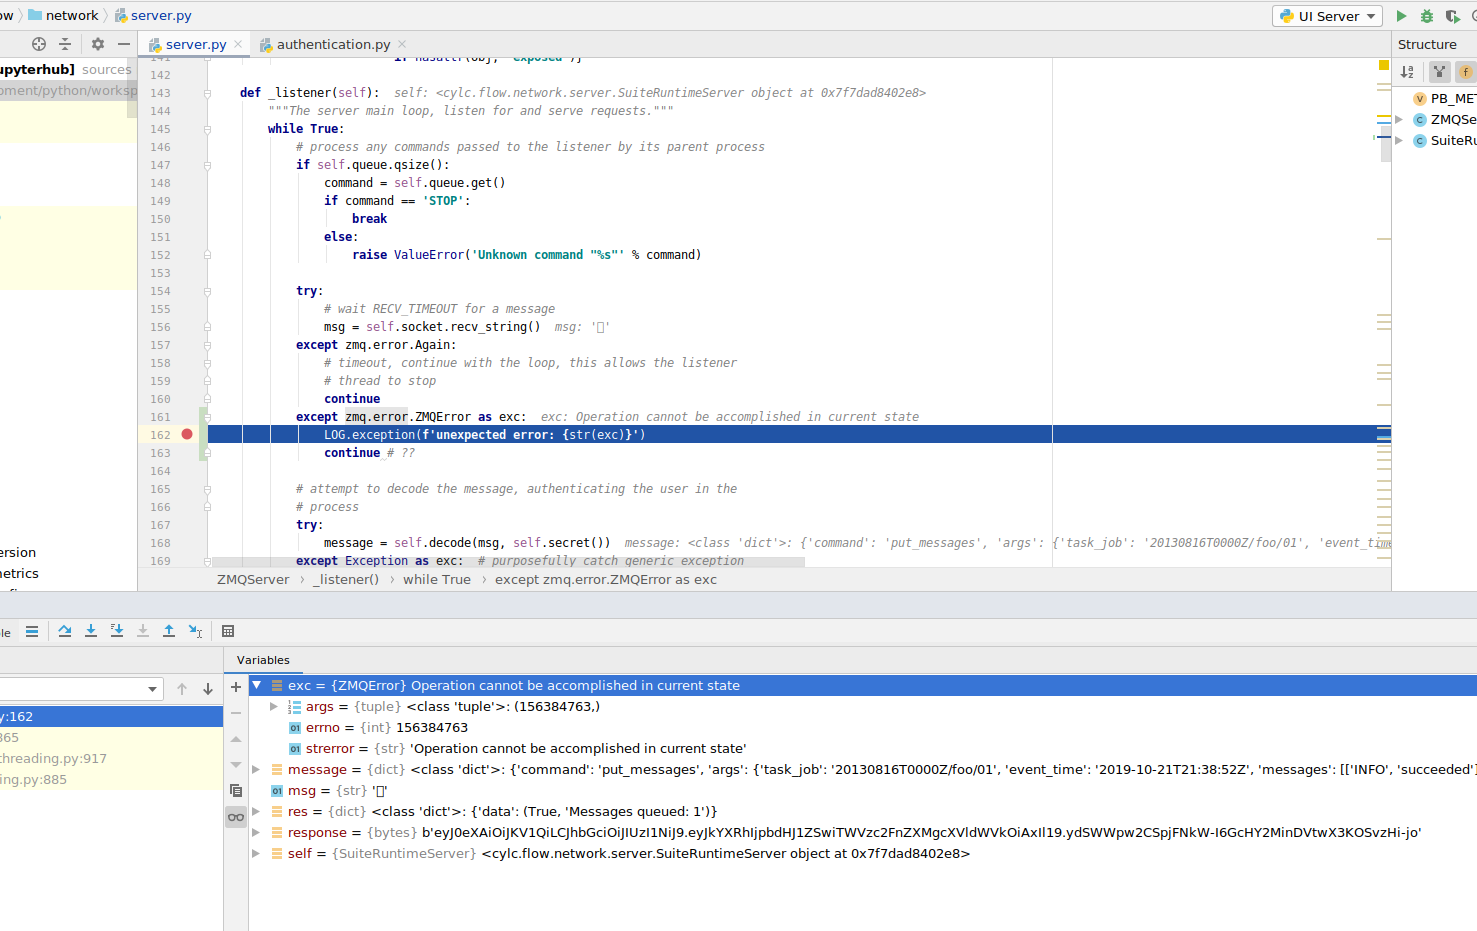Toggle variable evaluation glasses icon

point(235,817)
